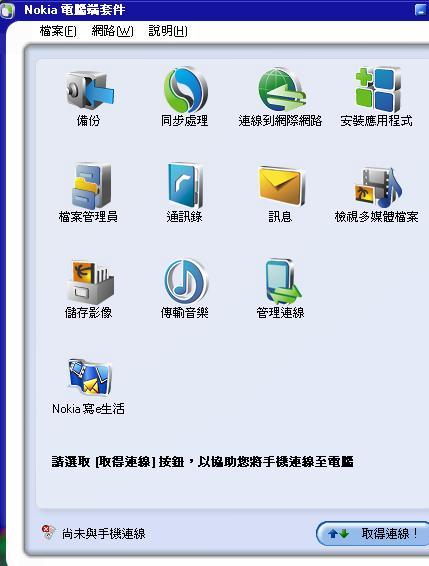429x566 pixels.
Task: Open the 檔案管理員 file manager
Action: [90, 186]
